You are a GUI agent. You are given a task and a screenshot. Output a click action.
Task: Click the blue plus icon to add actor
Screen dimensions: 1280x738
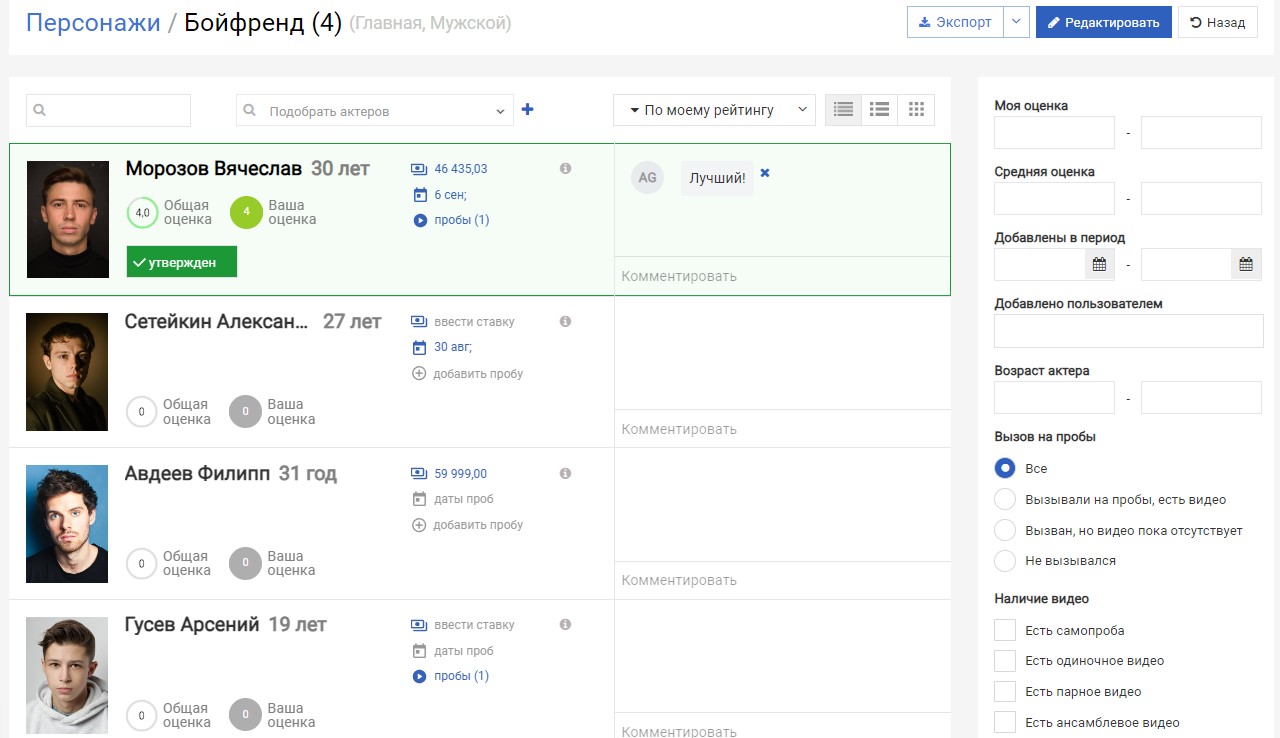(528, 110)
